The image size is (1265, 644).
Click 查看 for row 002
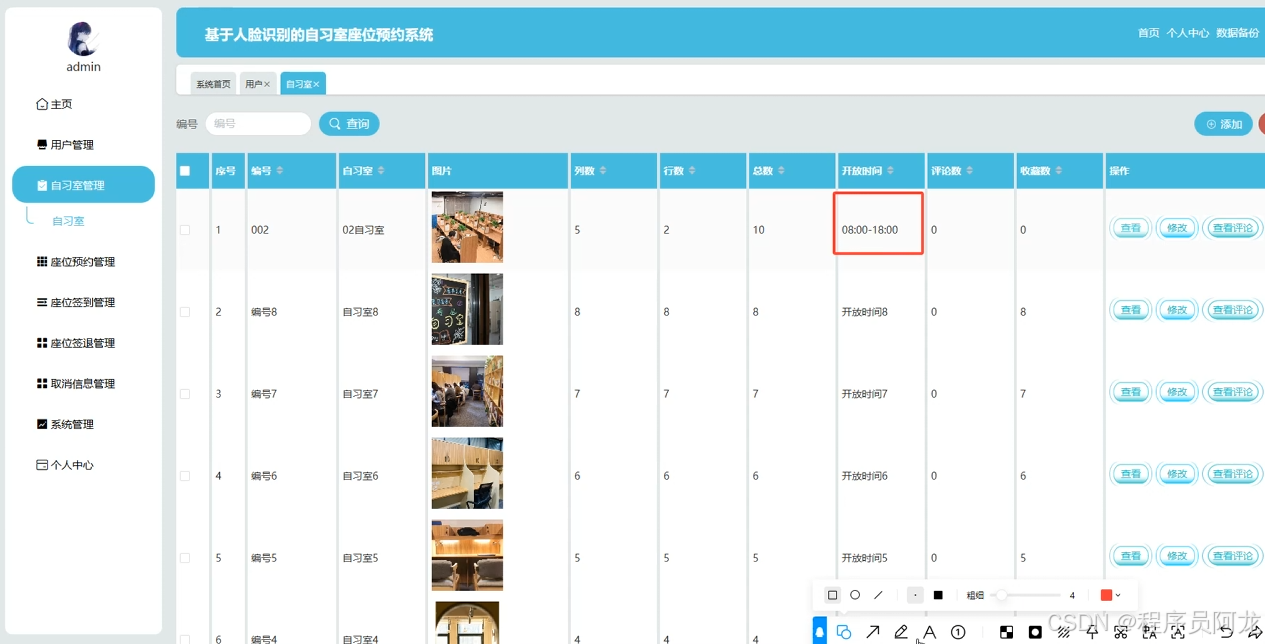click(1131, 228)
